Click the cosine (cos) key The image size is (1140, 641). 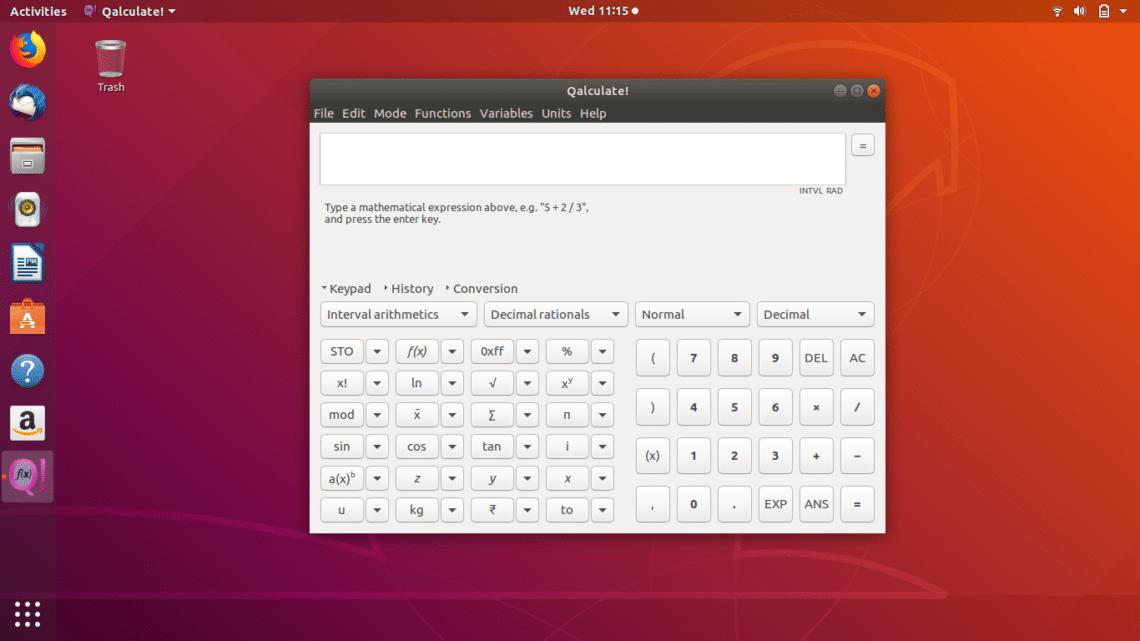click(x=416, y=446)
